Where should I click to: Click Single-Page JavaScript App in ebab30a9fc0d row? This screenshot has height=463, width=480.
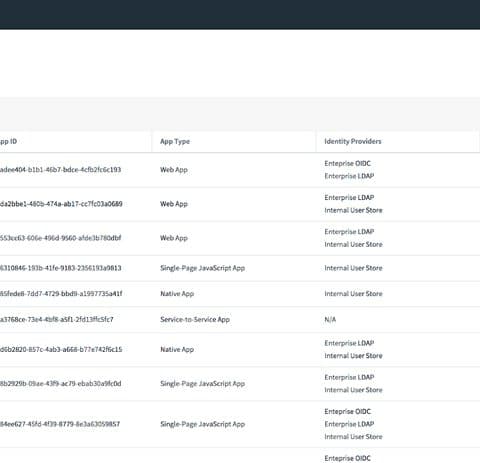pyautogui.click(x=202, y=384)
